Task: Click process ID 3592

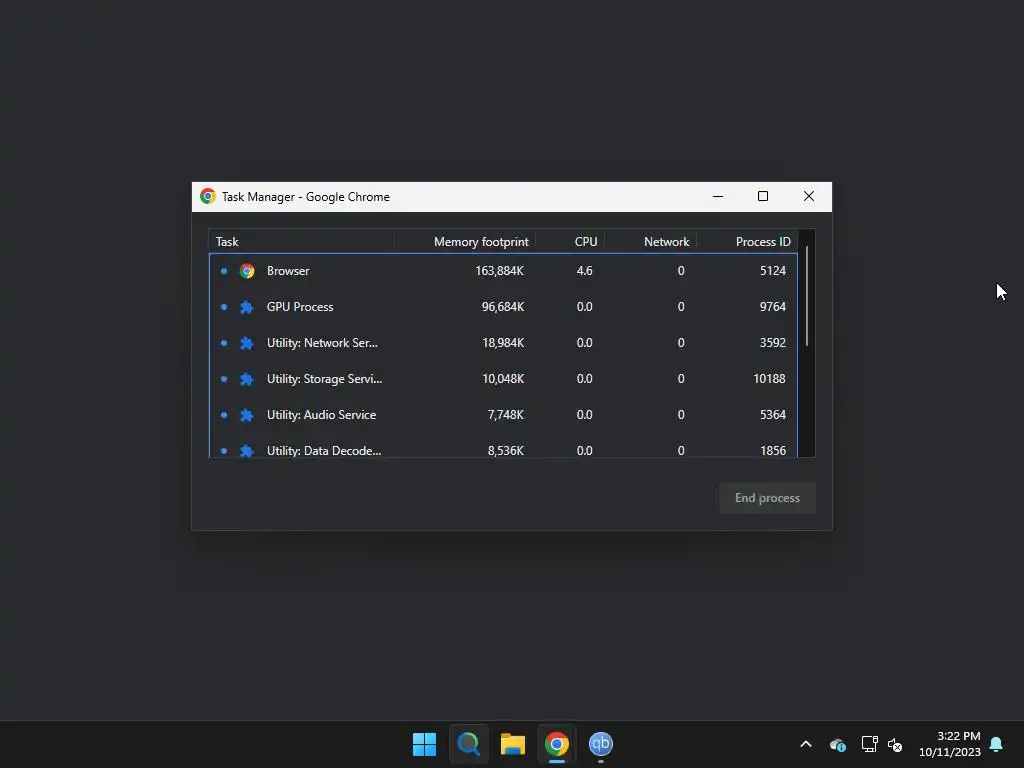Action: tap(773, 343)
